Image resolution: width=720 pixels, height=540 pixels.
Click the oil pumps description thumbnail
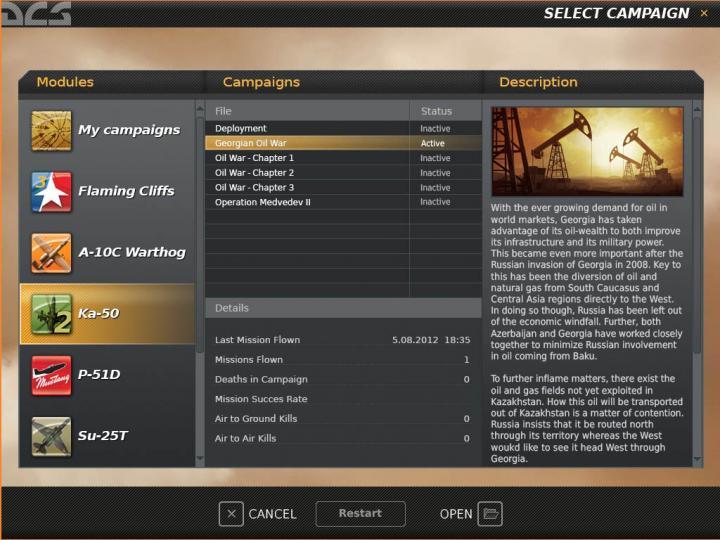[587, 152]
